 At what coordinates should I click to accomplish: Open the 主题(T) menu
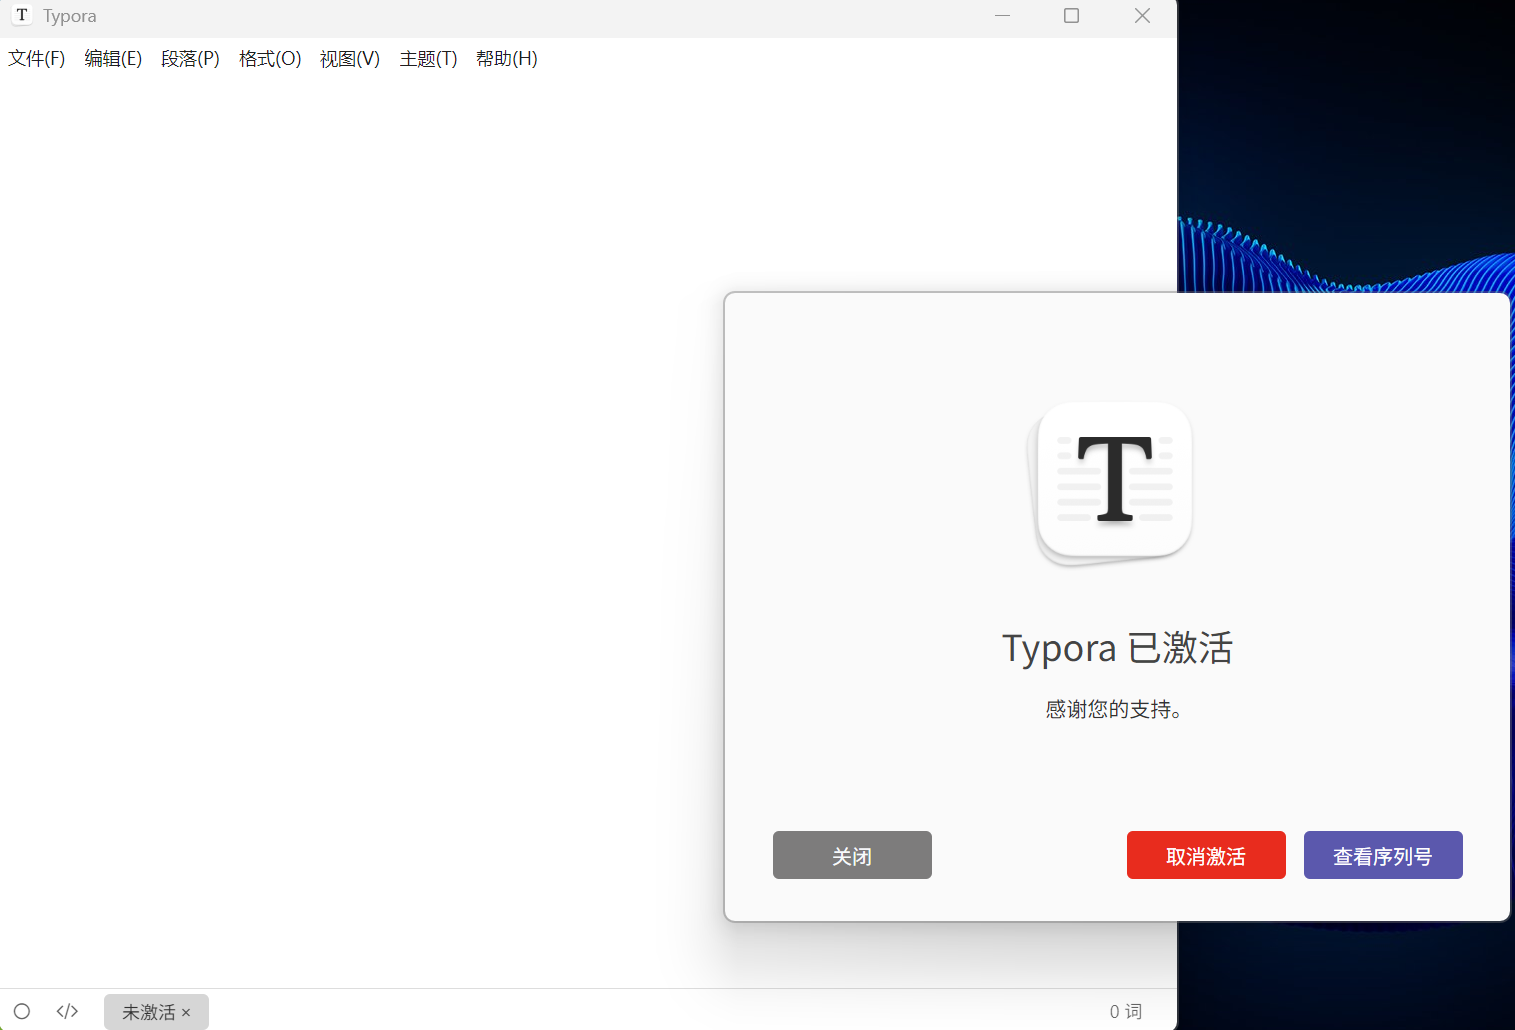tap(428, 59)
